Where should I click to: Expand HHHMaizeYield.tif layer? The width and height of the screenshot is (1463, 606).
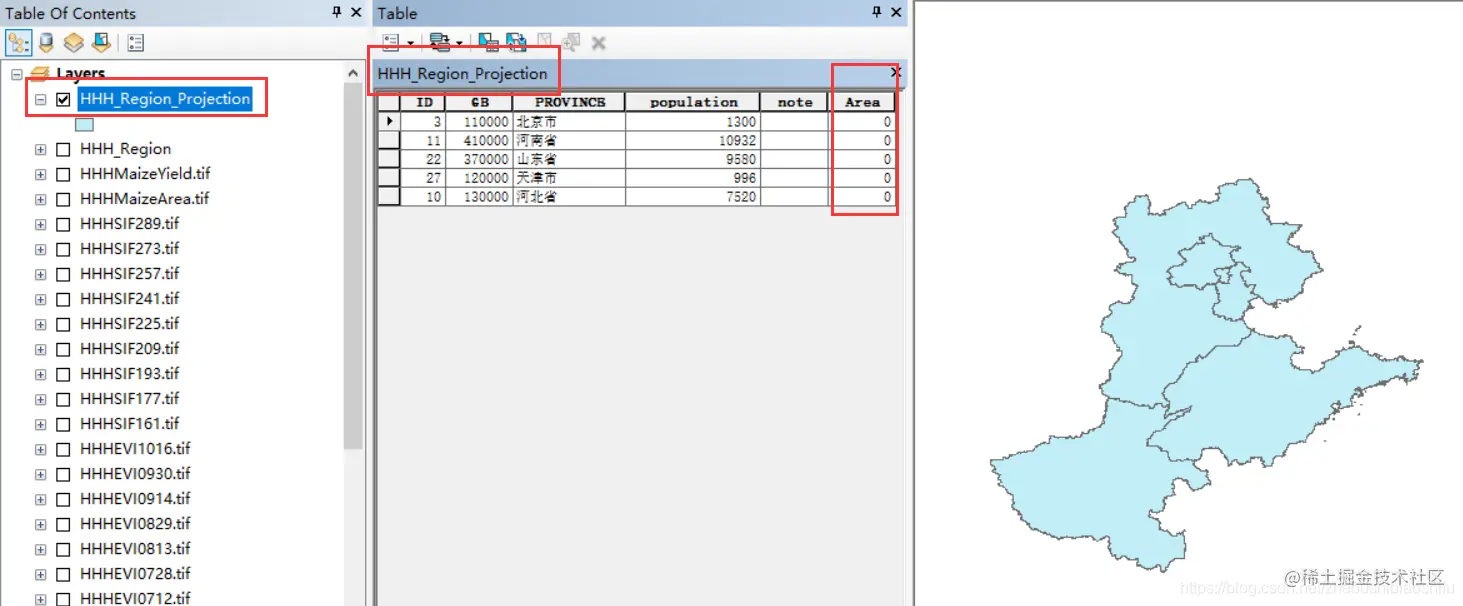click(x=40, y=174)
